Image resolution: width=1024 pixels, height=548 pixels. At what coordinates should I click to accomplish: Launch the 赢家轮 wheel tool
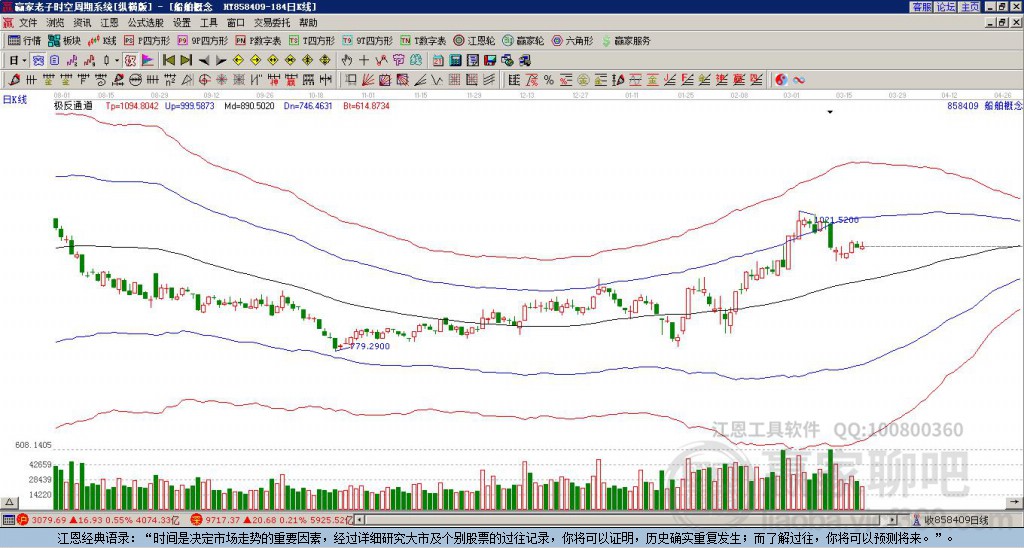523,40
